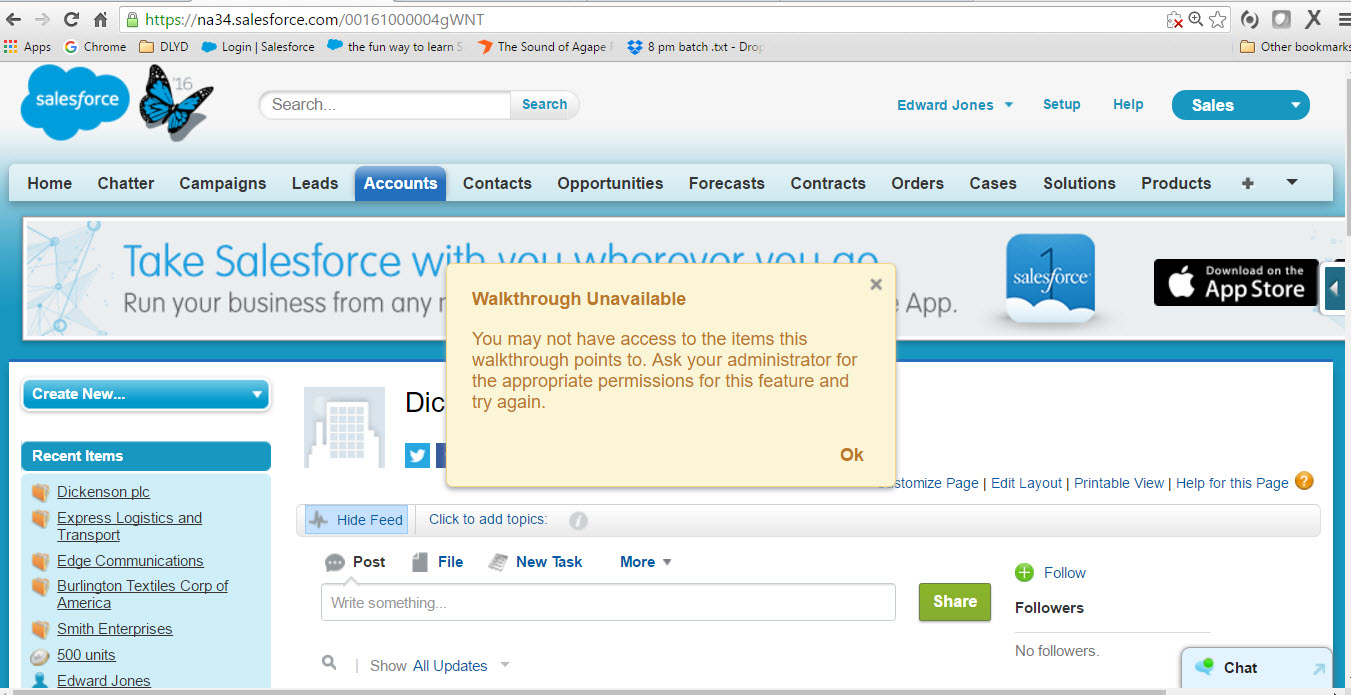Viewport: 1351px width, 695px height.
Task: Open Dickenson plc from Recent Items
Action: pyautogui.click(x=103, y=491)
